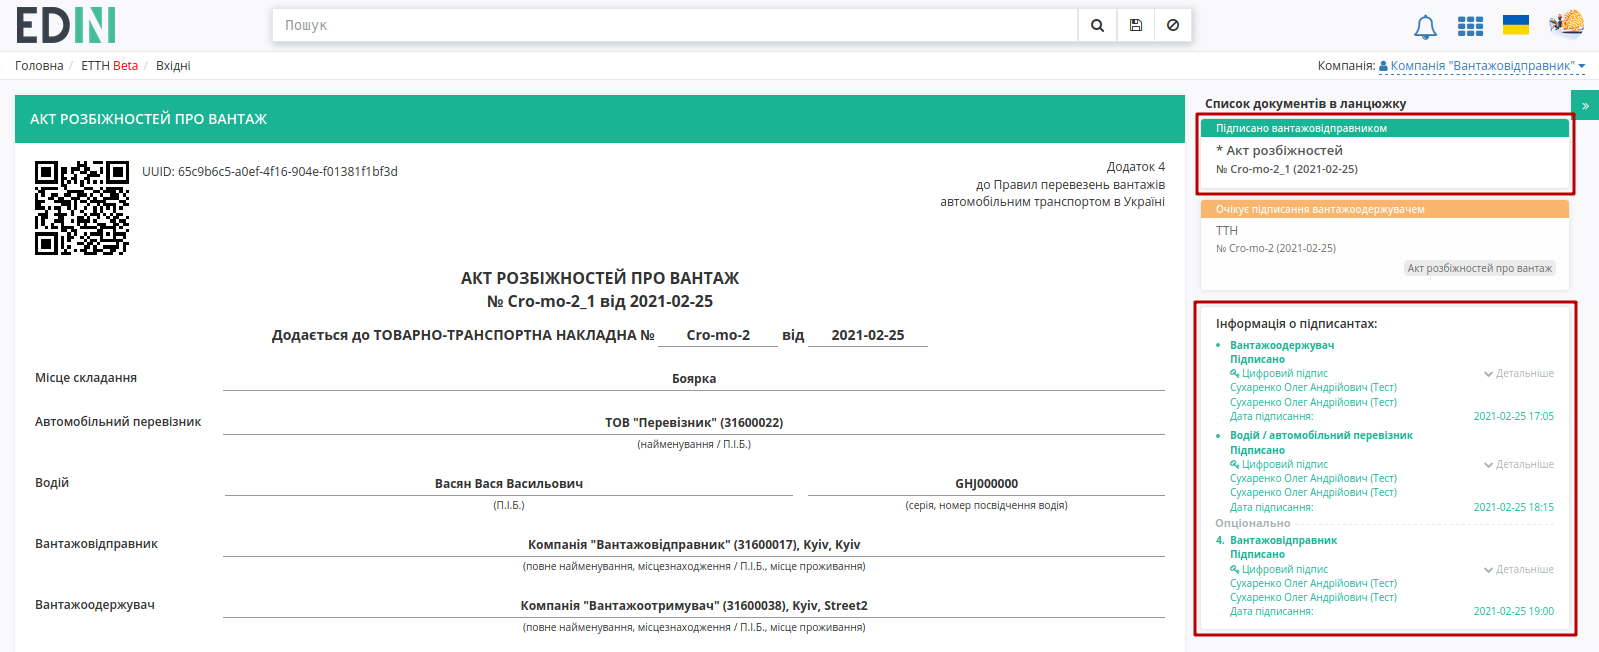
Task: Click the search magnifier icon
Action: (1097, 25)
